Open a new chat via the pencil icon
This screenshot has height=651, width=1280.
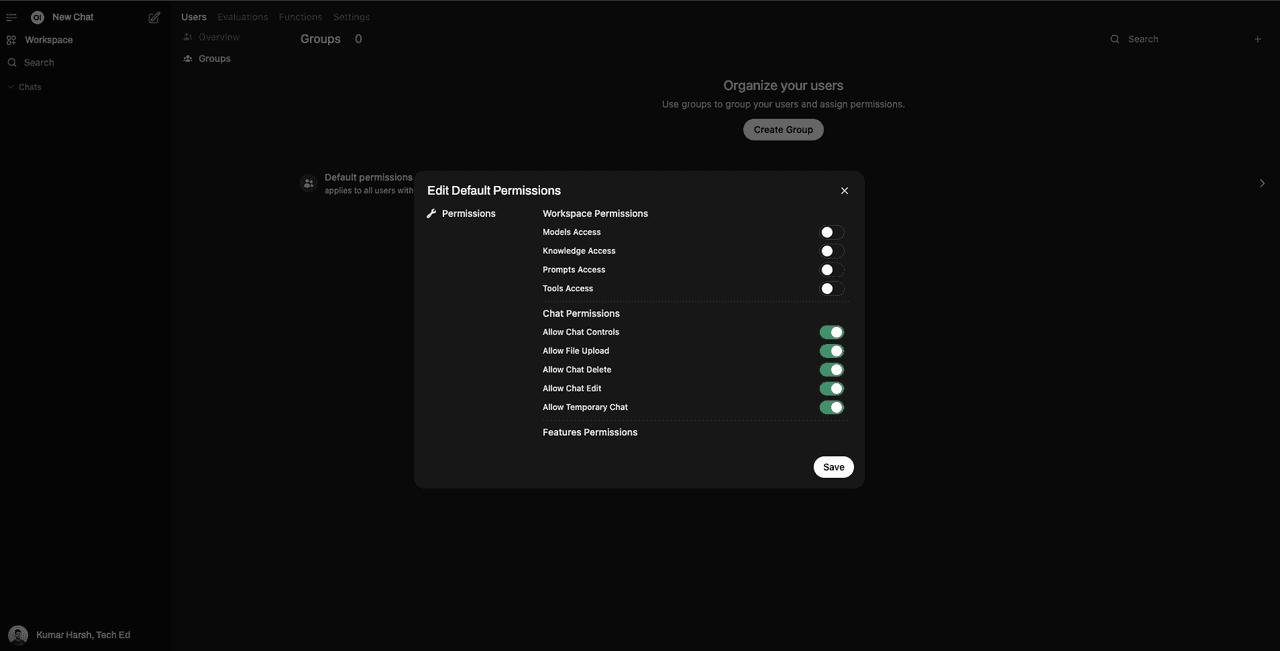[x=154, y=17]
